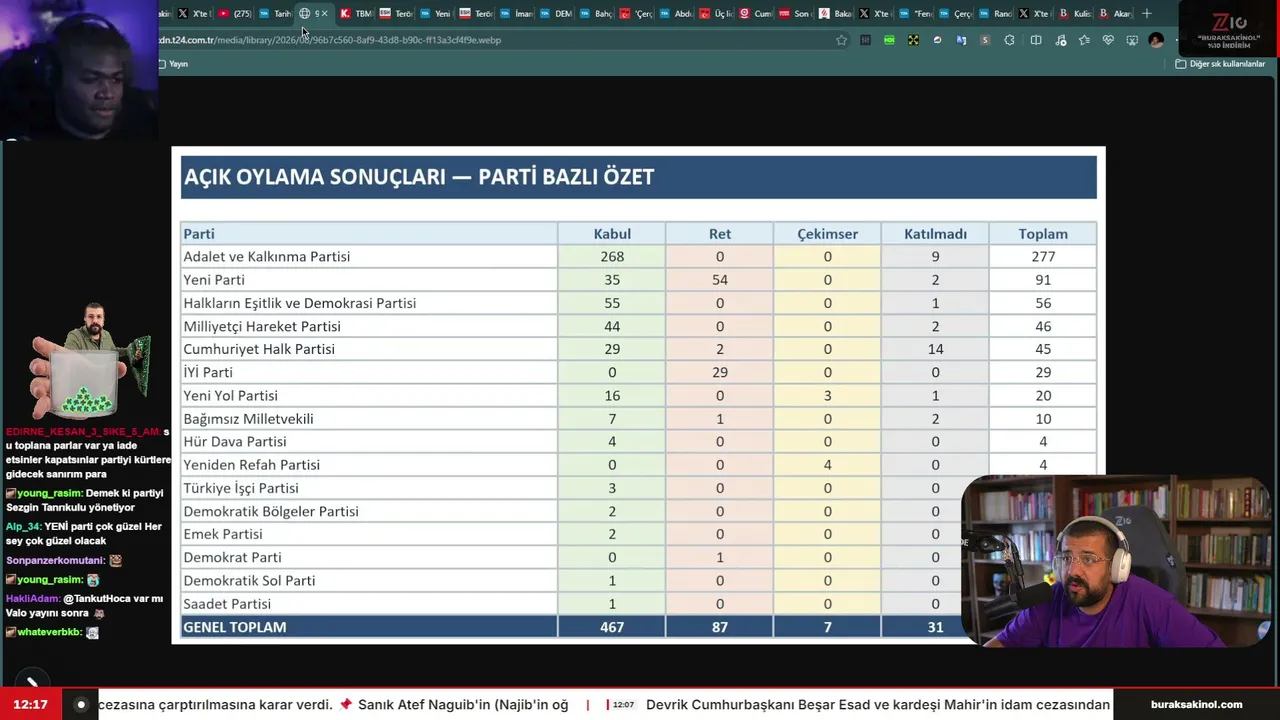The width and height of the screenshot is (1280, 720).
Task: Click the browser profile avatar
Action: 1156,40
